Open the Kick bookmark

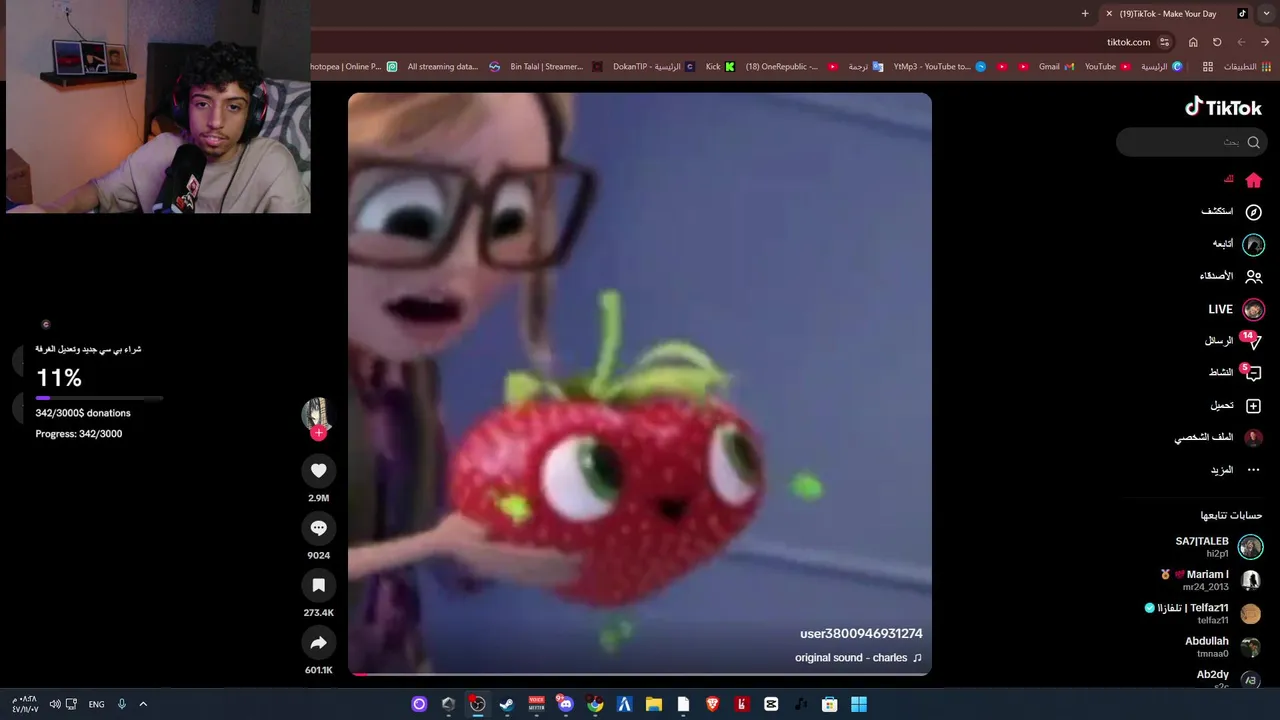pyautogui.click(x=720, y=67)
